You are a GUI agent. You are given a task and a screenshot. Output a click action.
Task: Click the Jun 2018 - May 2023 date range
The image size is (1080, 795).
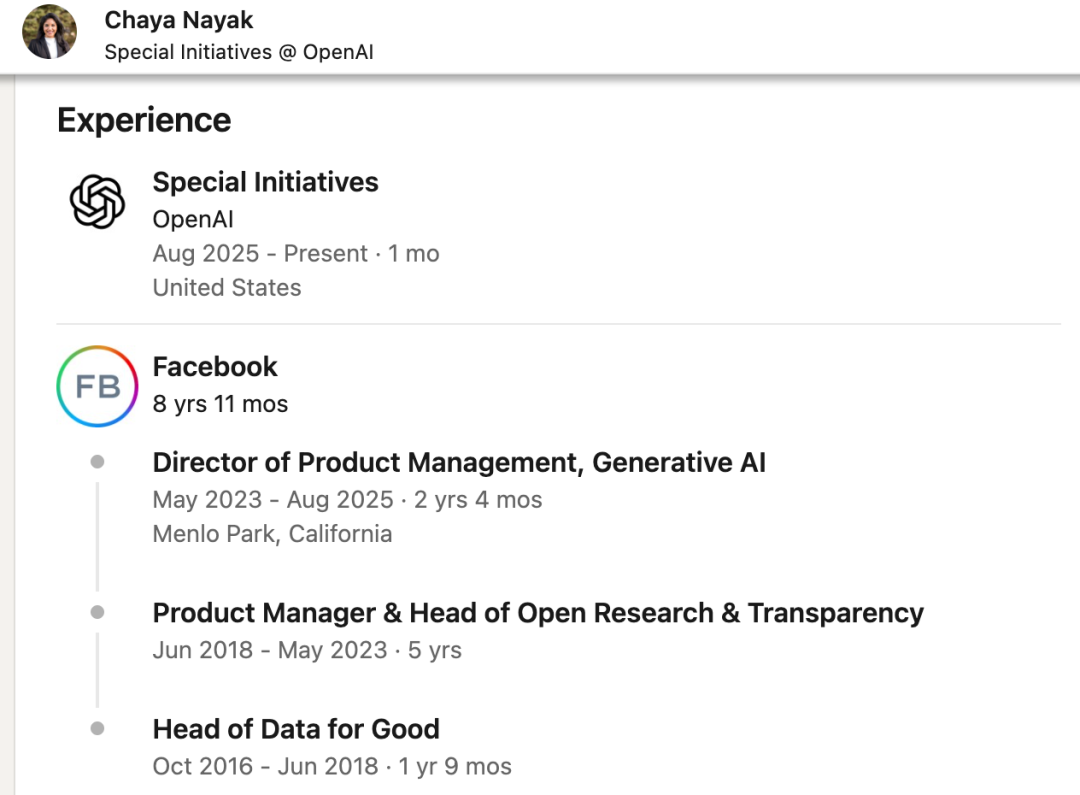coord(270,650)
